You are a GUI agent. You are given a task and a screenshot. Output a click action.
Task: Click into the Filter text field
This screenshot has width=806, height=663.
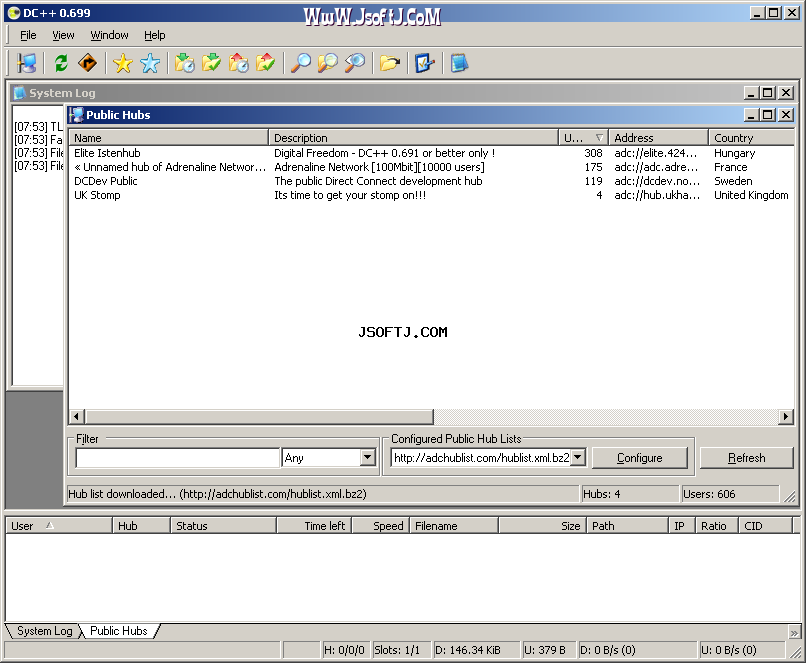tap(177, 457)
